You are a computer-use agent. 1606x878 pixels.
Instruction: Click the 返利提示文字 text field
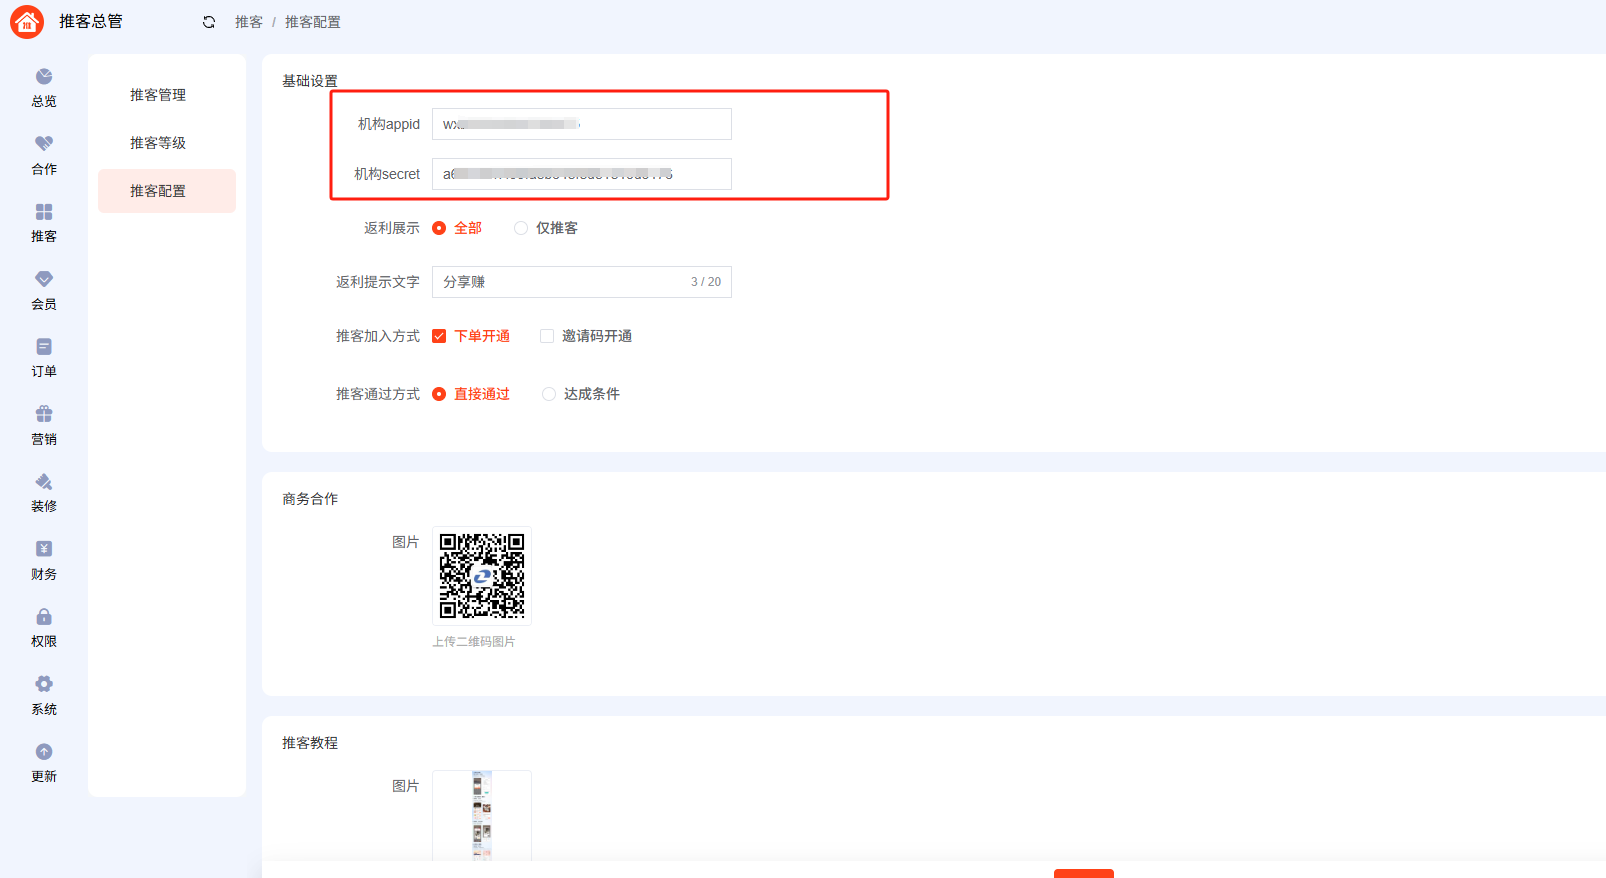pyautogui.click(x=560, y=282)
